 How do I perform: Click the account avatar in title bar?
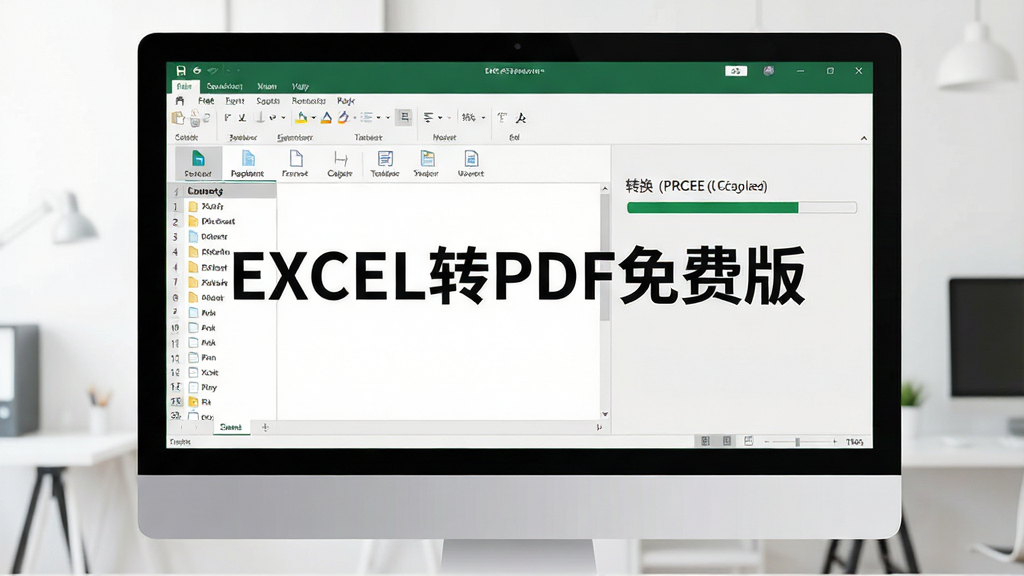click(769, 71)
